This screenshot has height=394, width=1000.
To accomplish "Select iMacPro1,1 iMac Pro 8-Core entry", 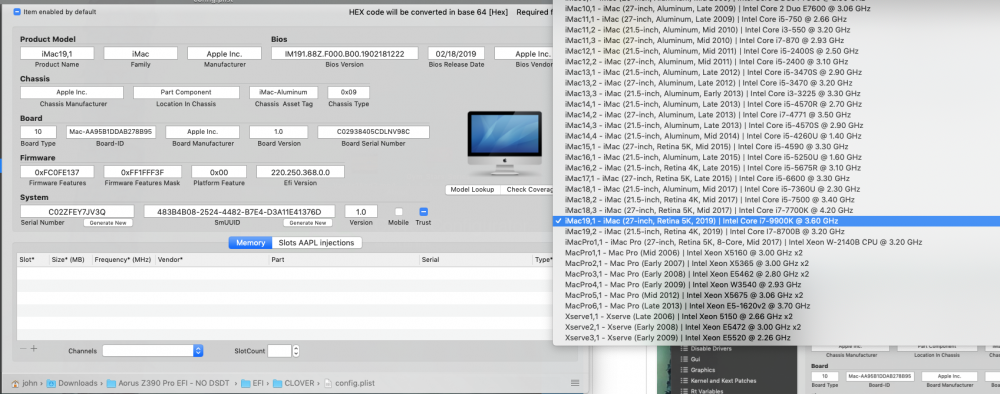I will 776,242.
